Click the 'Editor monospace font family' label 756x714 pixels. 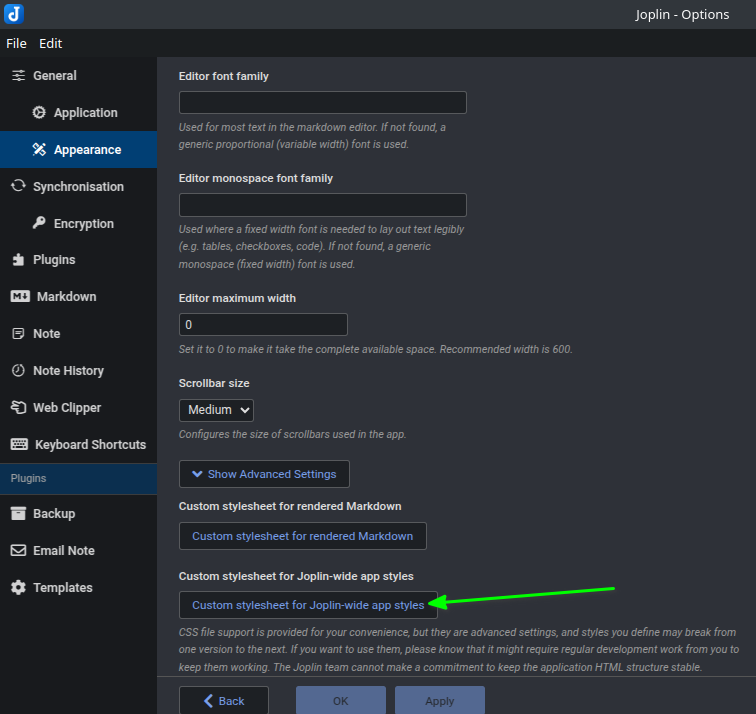pos(256,178)
